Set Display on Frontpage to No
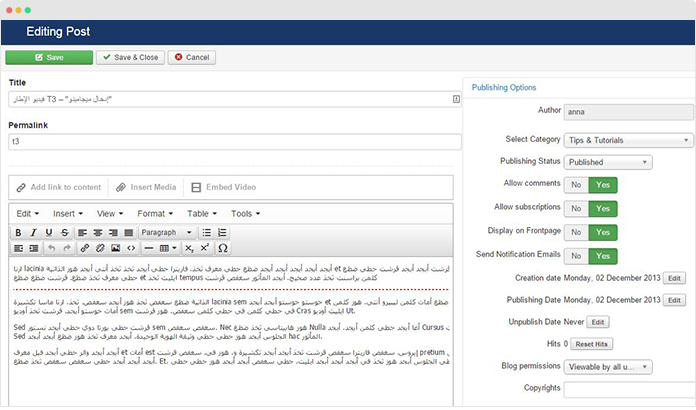 576,232
